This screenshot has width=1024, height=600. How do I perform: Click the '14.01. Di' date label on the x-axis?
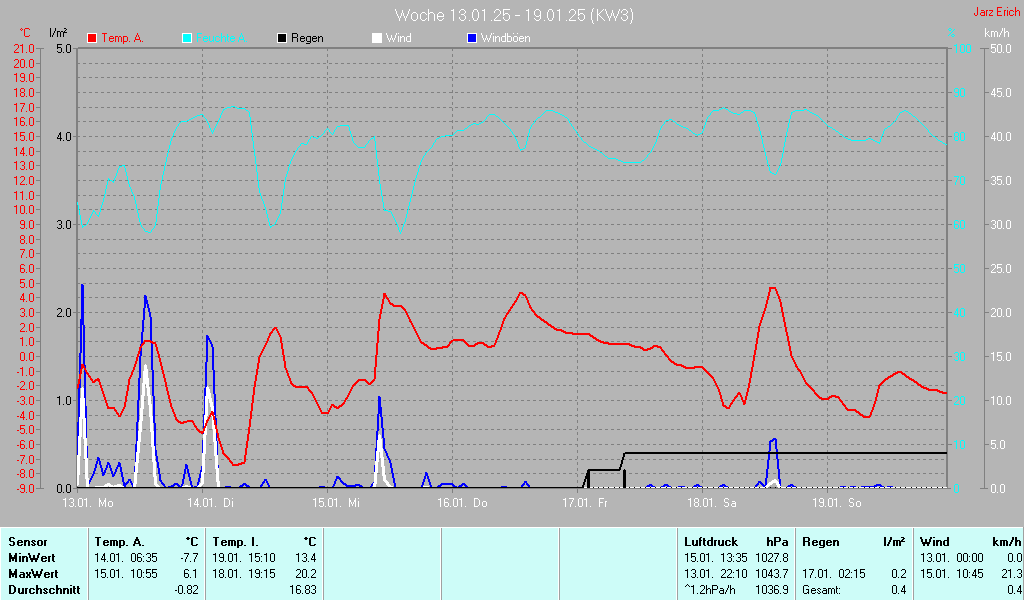tap(210, 503)
